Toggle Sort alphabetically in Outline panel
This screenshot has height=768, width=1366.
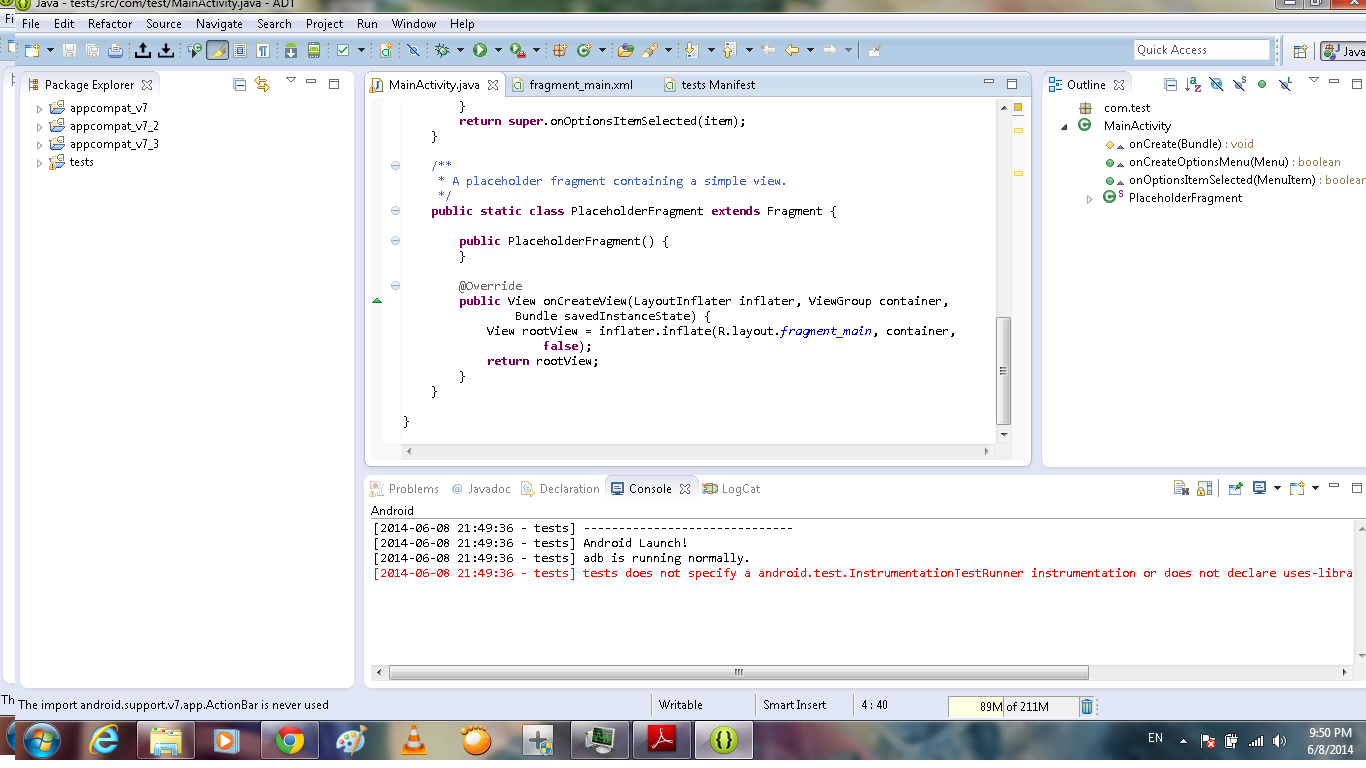pyautogui.click(x=1193, y=85)
